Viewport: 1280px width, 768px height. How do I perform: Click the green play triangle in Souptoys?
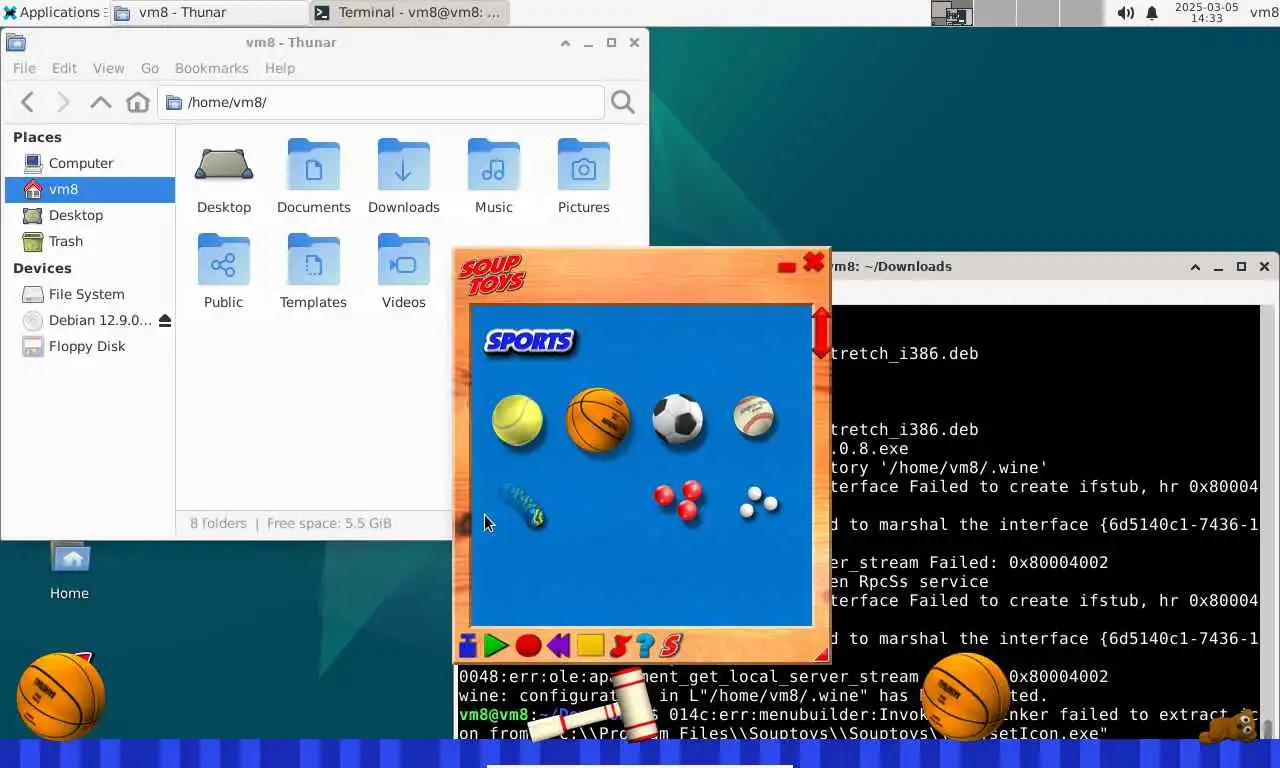point(496,646)
